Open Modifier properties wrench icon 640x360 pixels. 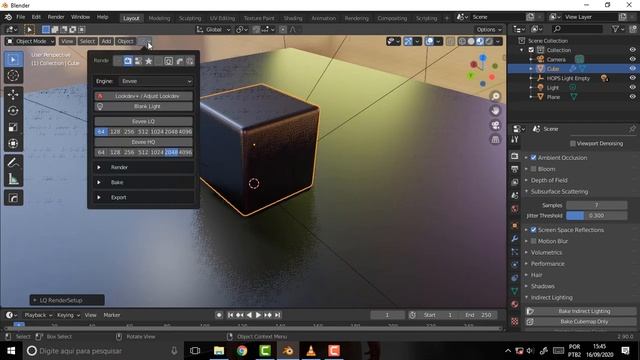(x=515, y=238)
